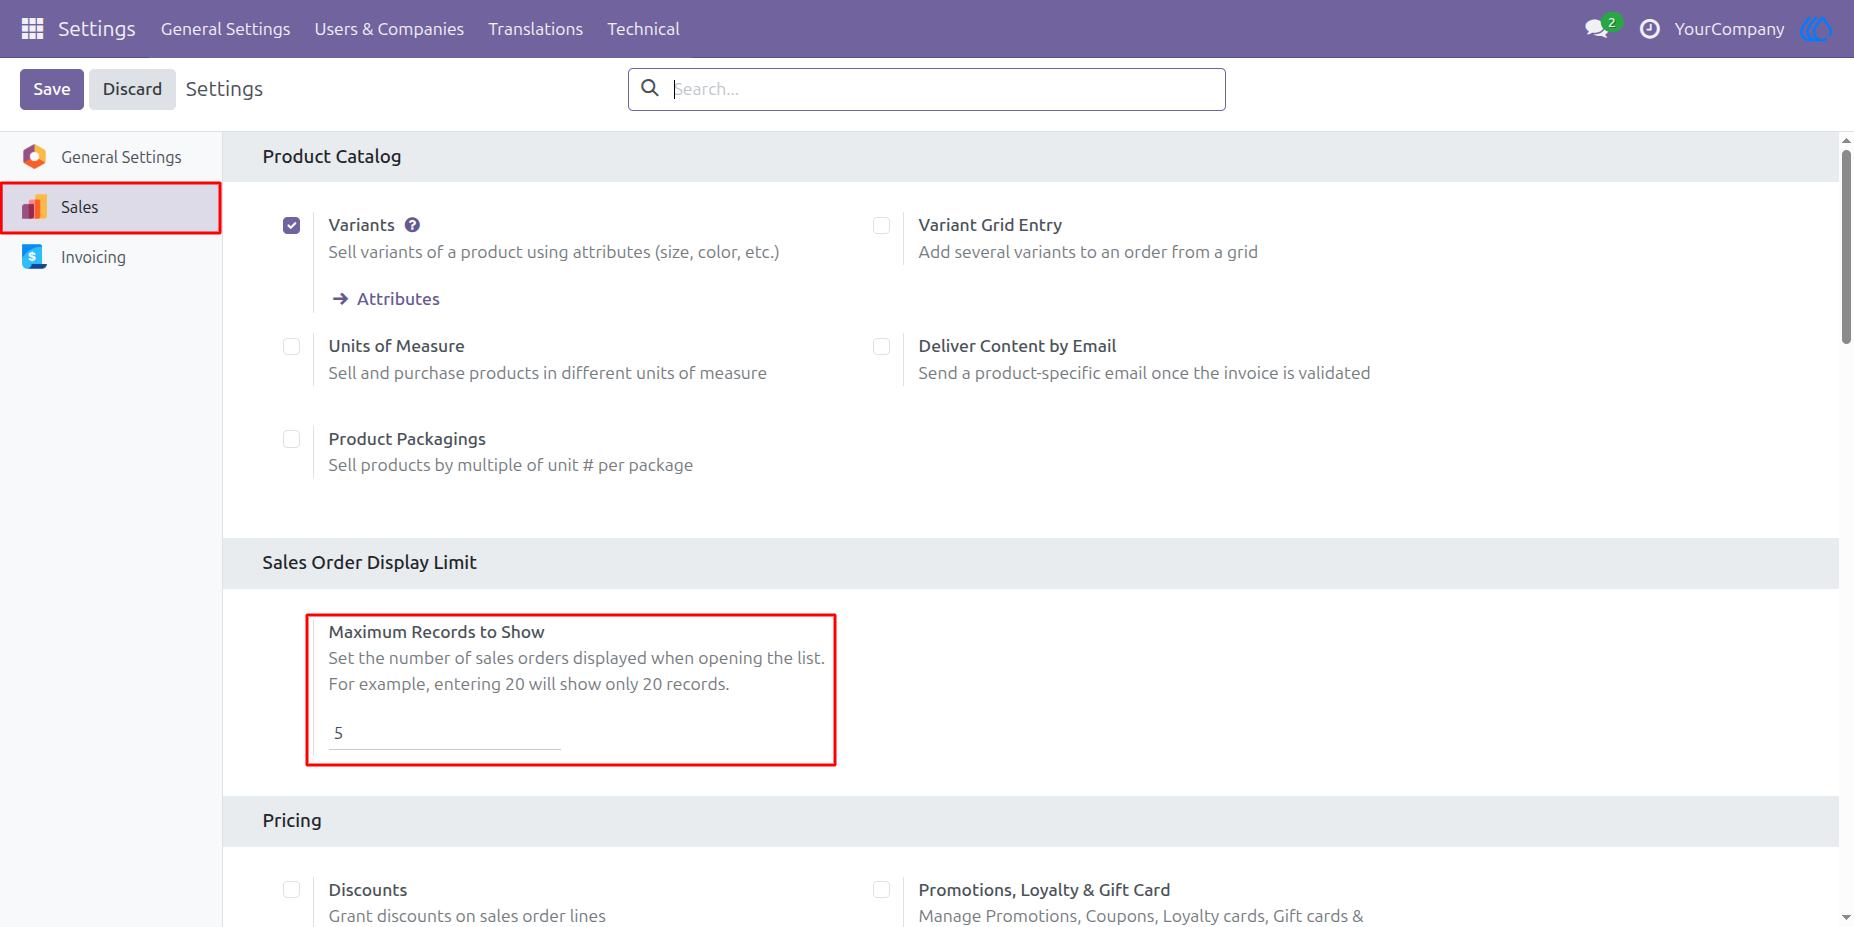Open the apps grid menu icon

point(32,29)
